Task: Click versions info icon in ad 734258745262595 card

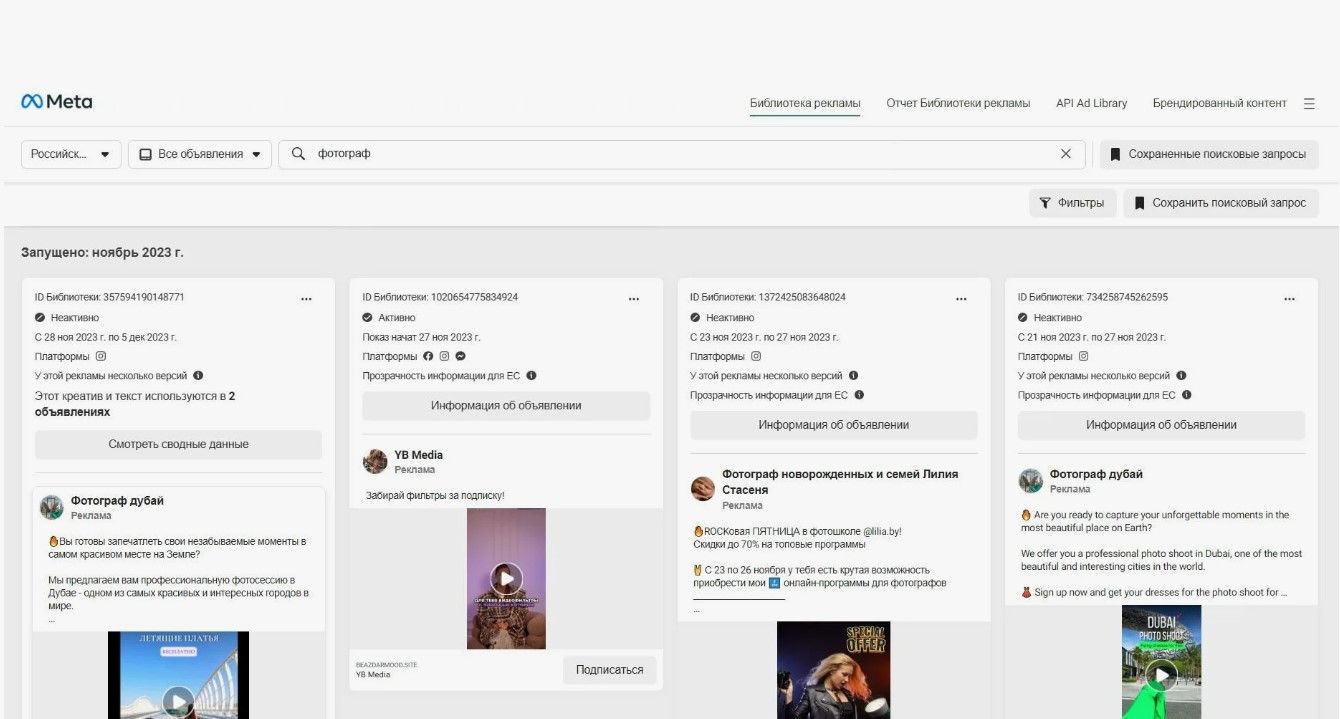Action: tap(1181, 376)
